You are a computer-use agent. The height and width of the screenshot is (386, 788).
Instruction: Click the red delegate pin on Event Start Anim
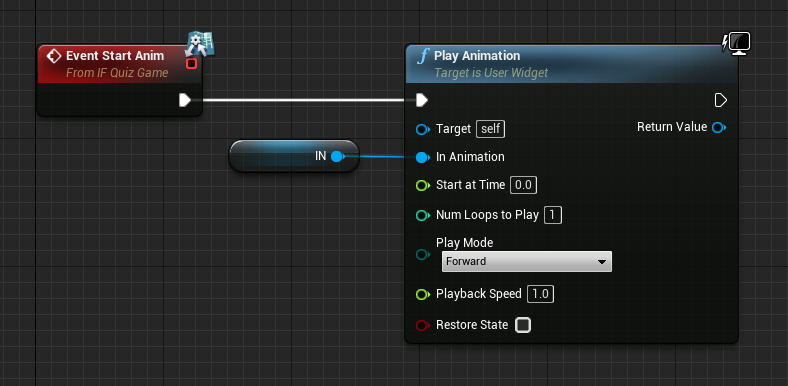point(191,64)
